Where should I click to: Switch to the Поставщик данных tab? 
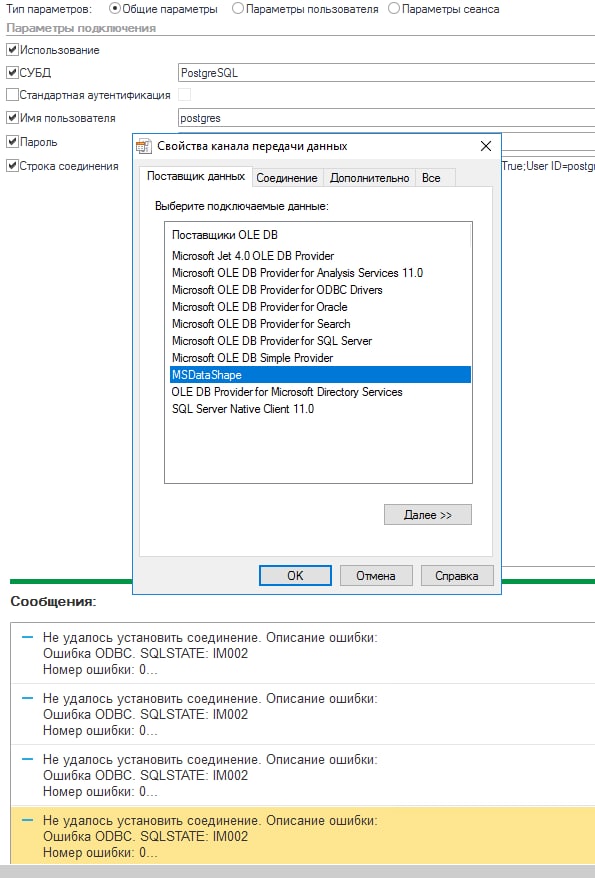196,176
